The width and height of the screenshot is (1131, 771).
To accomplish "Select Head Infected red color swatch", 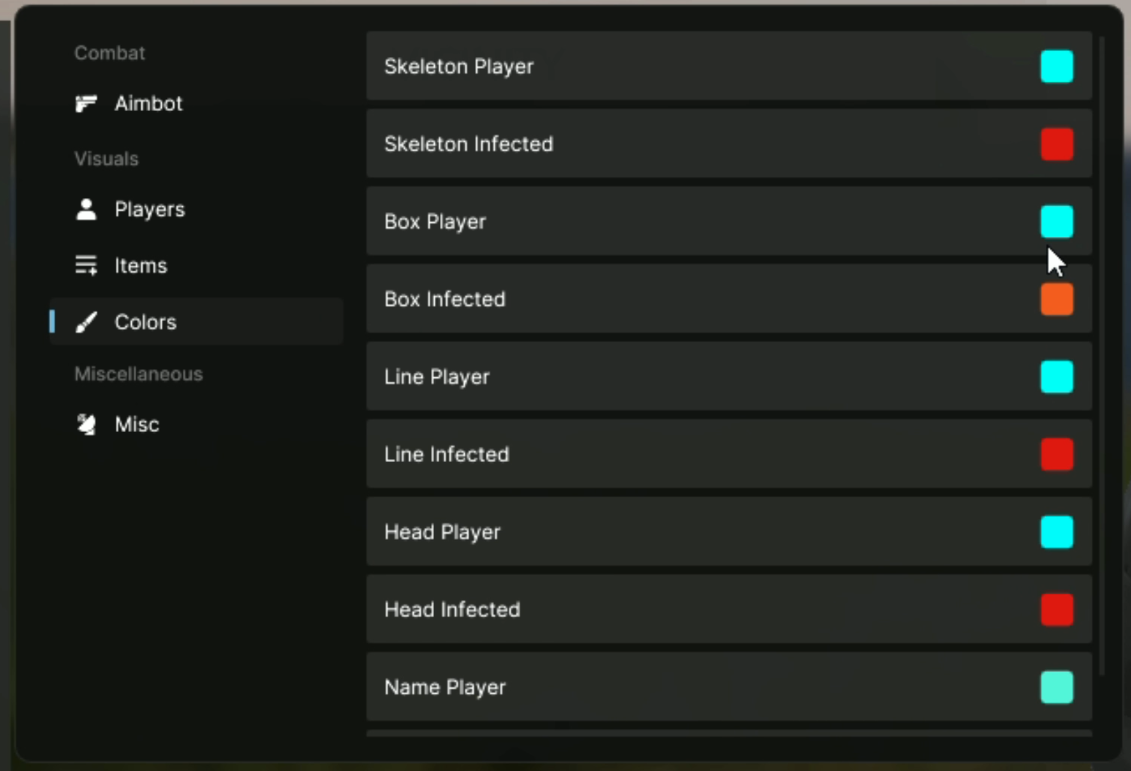I will 1056,610.
